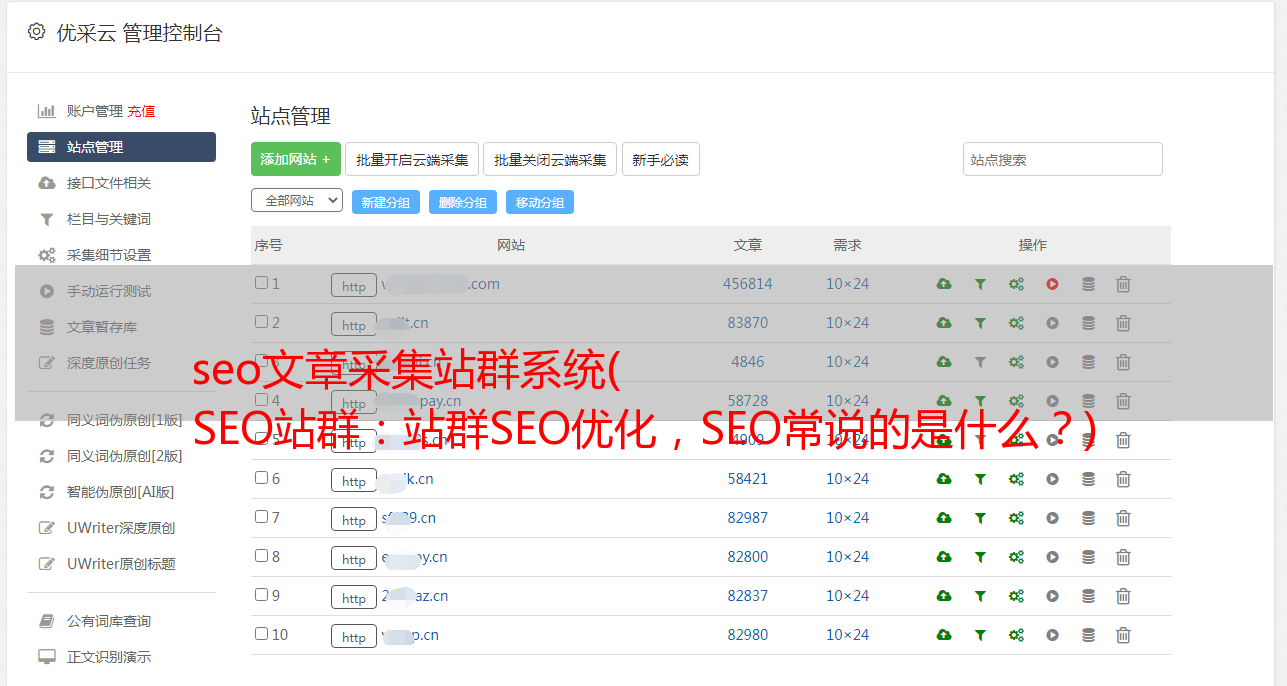The height and width of the screenshot is (686, 1287).
Task: Select 站点管理 sidebar item
Action: pyautogui.click(x=121, y=147)
